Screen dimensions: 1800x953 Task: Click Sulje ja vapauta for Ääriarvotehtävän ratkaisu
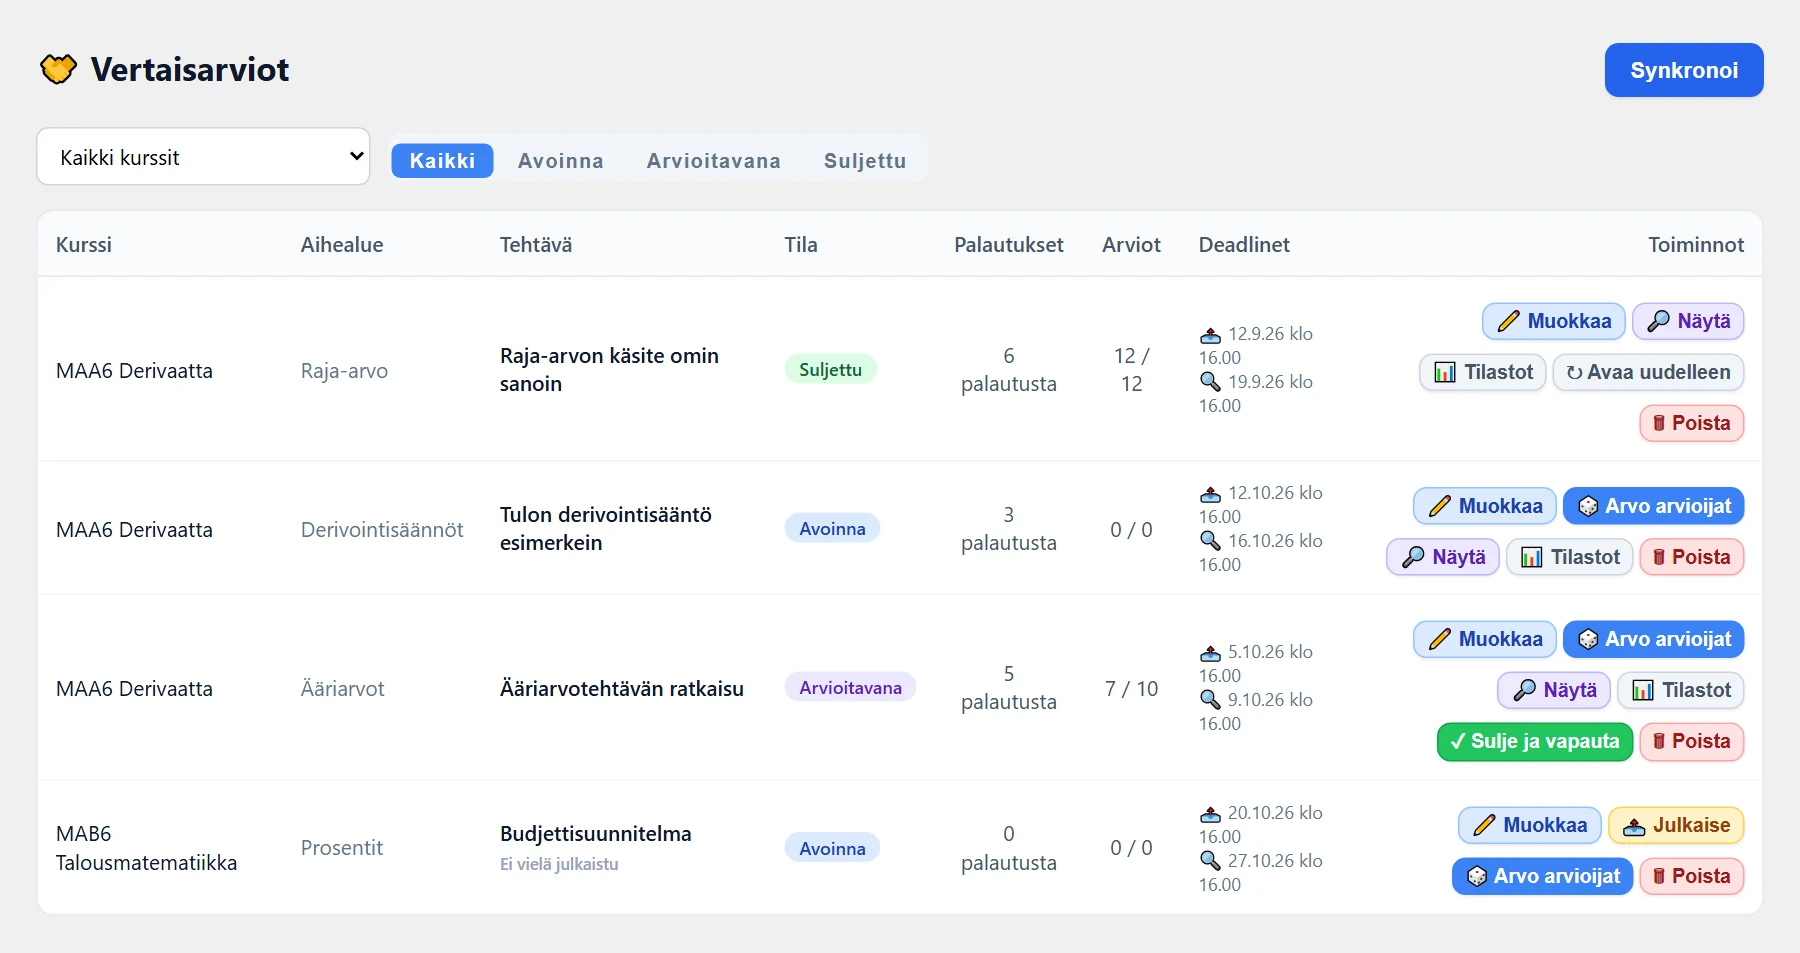(x=1535, y=741)
